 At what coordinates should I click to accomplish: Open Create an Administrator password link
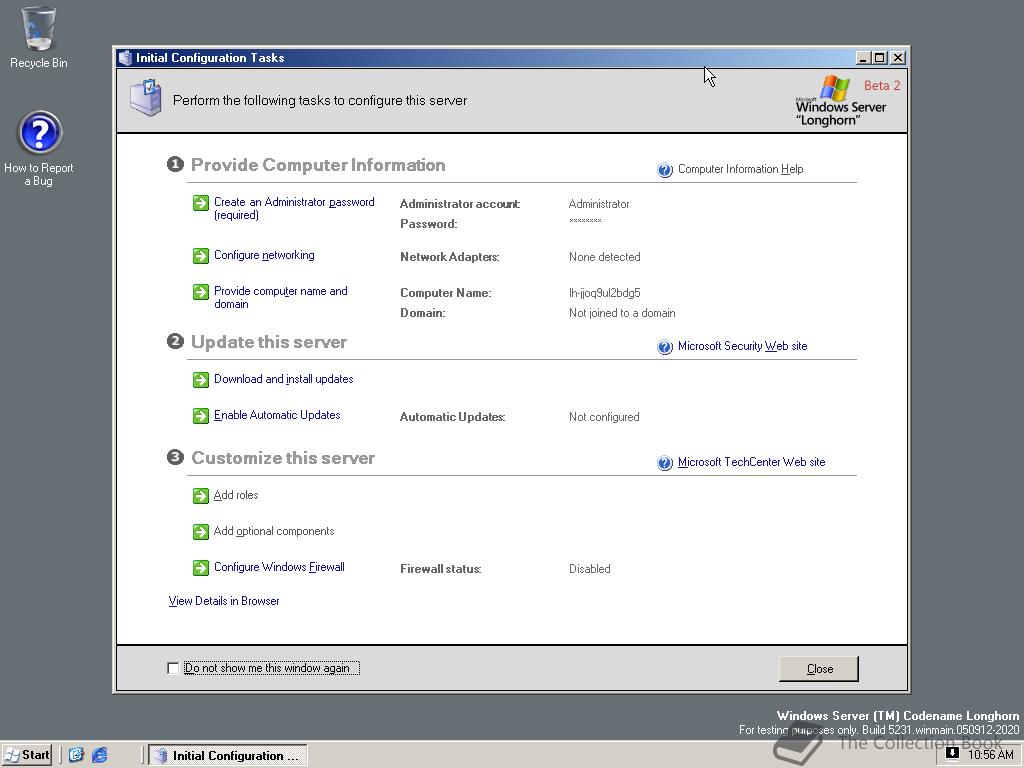(x=294, y=208)
